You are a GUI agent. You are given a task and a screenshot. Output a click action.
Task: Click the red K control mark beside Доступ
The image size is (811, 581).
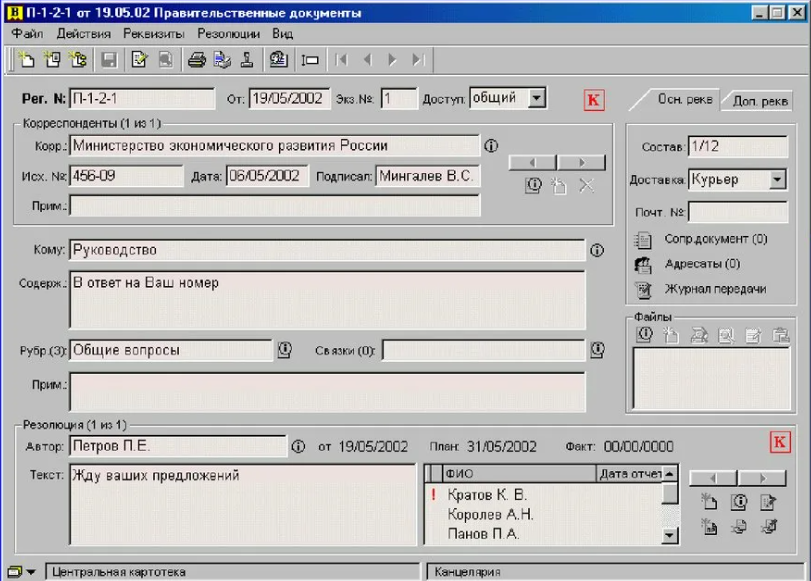595,99
